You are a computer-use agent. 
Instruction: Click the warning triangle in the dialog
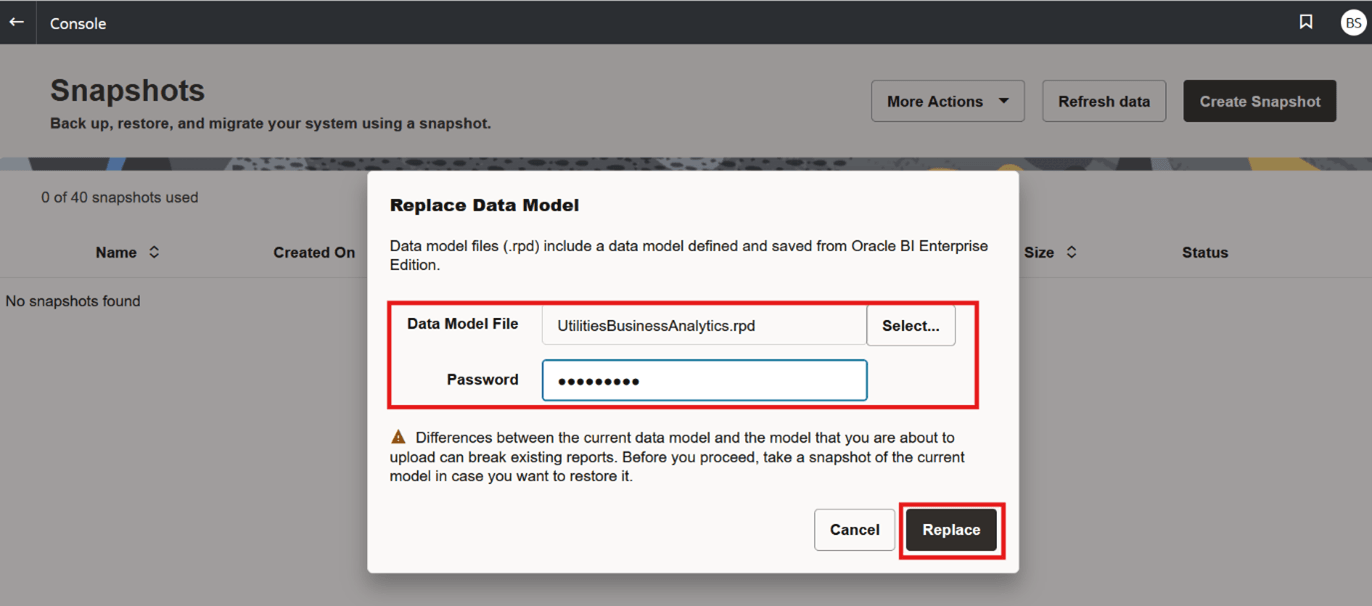397,436
